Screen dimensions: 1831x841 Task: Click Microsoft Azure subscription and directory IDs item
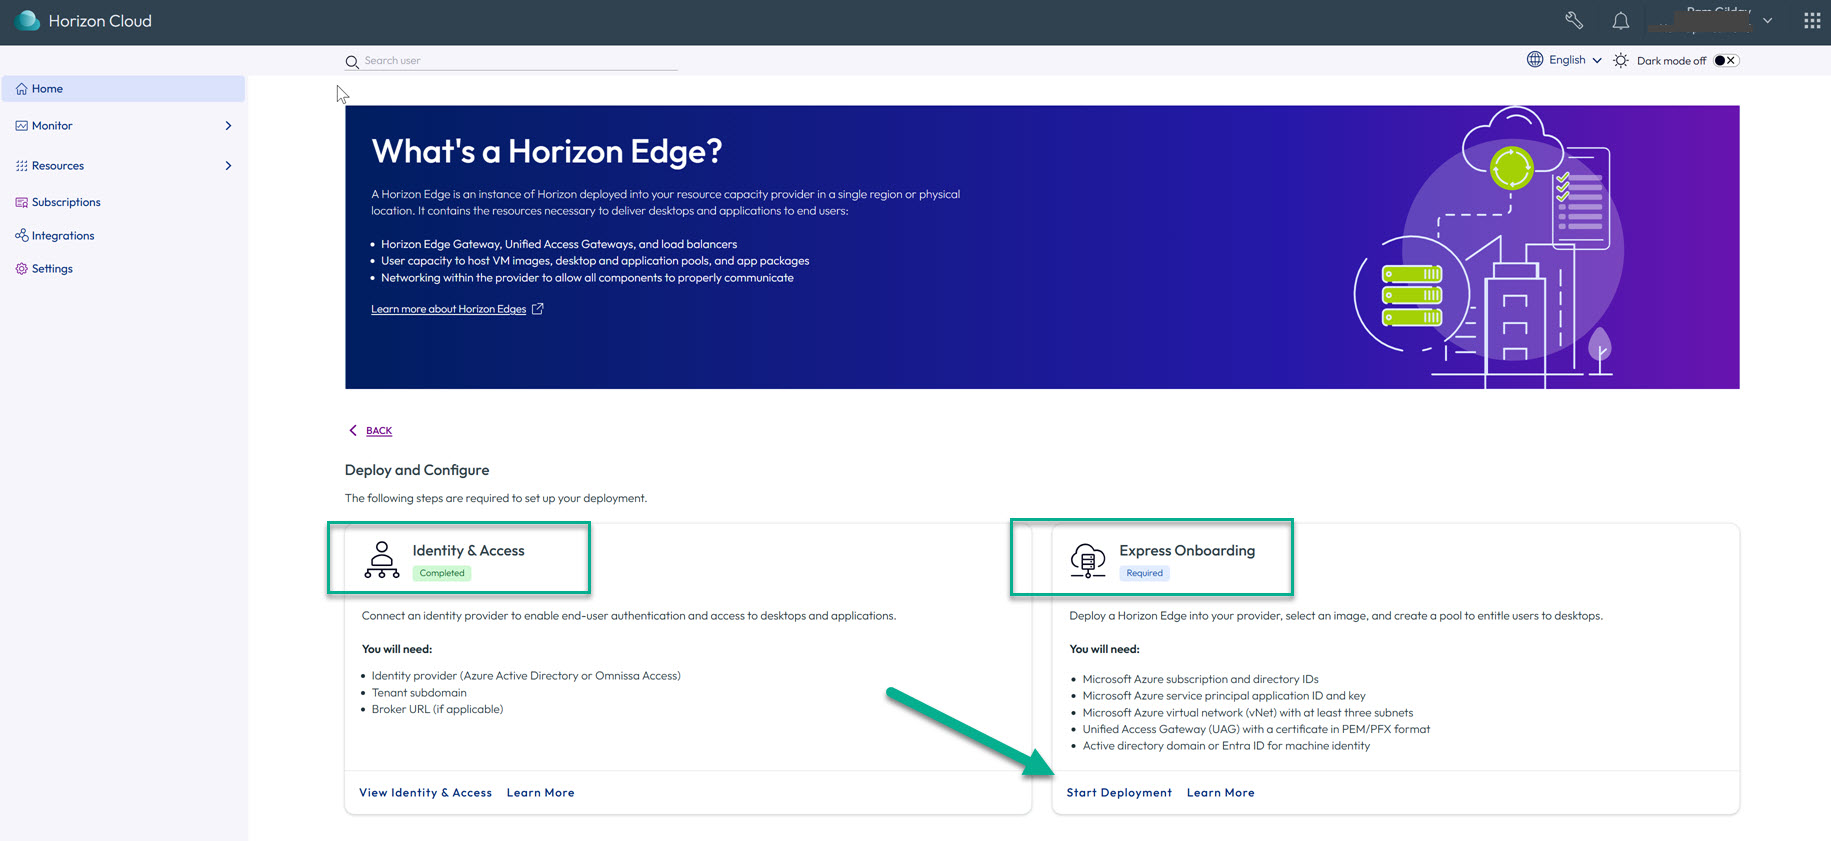click(1200, 679)
